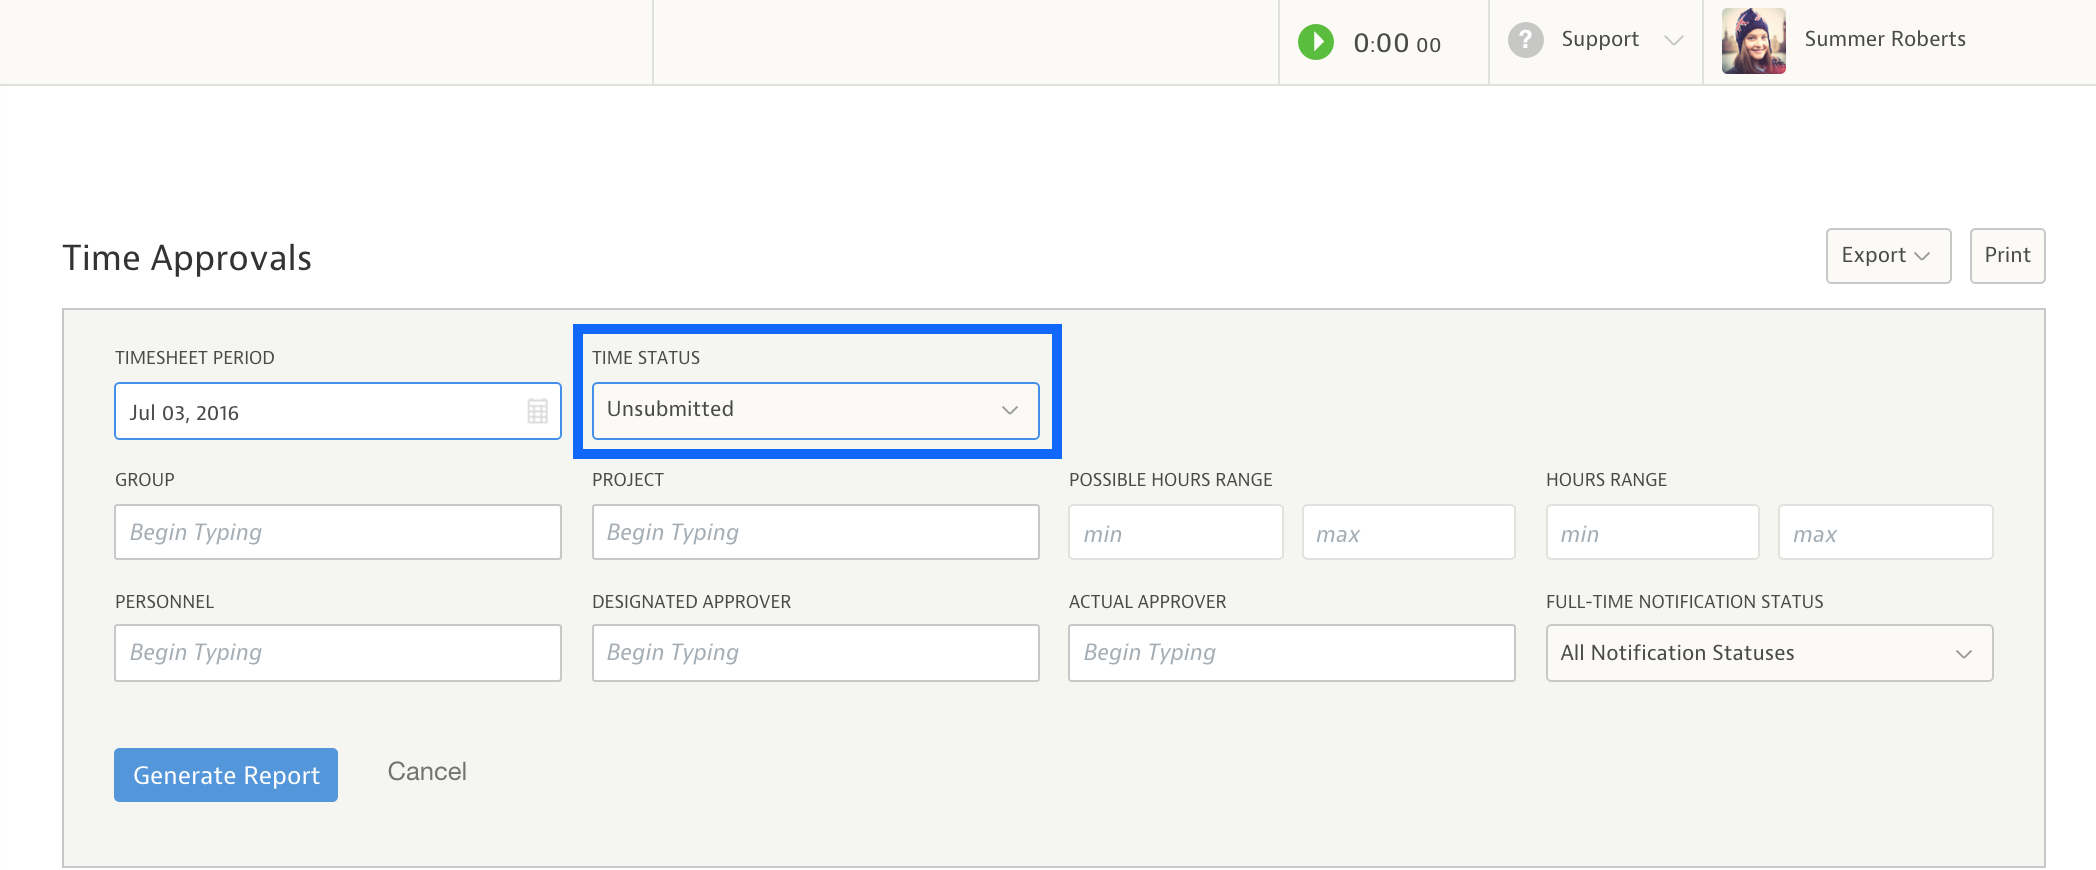Open Full-Time Notification Status dropdown
This screenshot has width=2096, height=870.
(1768, 653)
